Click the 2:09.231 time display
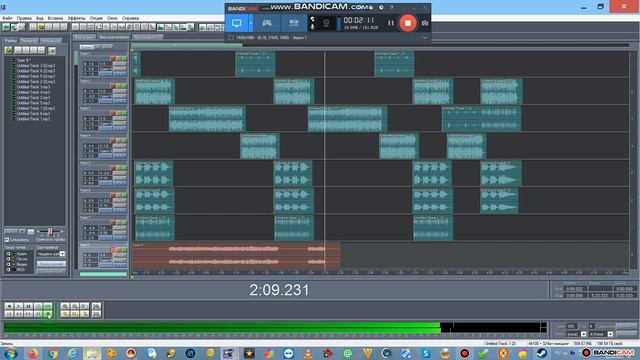 pyautogui.click(x=279, y=290)
